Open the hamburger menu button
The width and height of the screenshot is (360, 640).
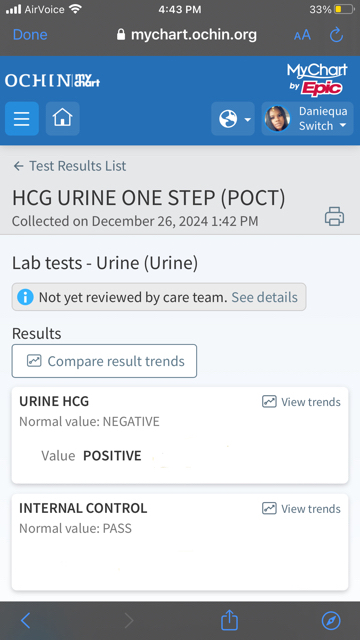click(x=22, y=118)
